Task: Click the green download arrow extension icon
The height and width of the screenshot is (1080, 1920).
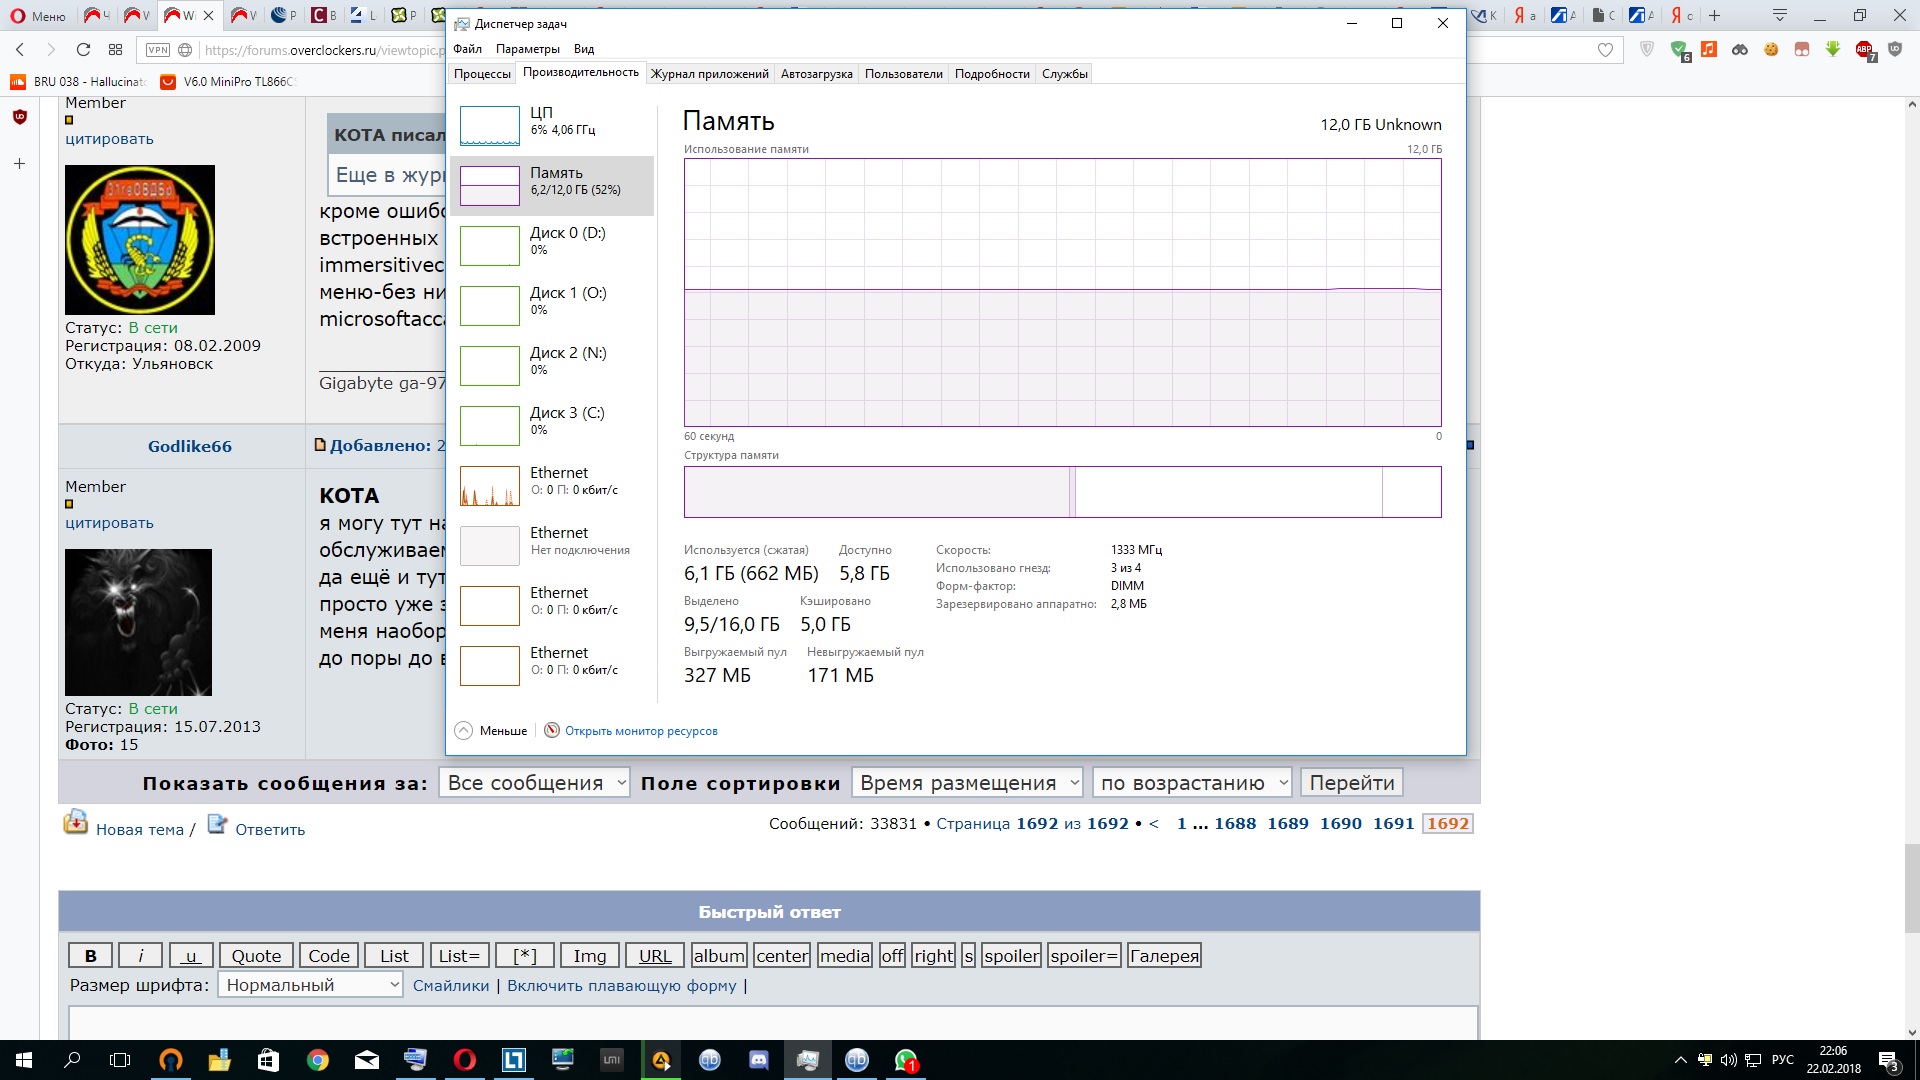Action: click(1833, 50)
